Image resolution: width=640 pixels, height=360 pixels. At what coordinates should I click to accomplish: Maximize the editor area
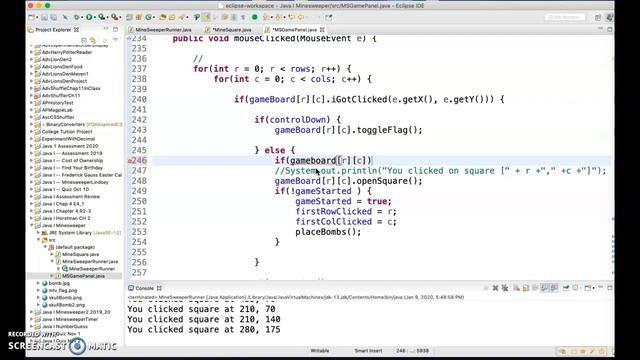(610, 29)
